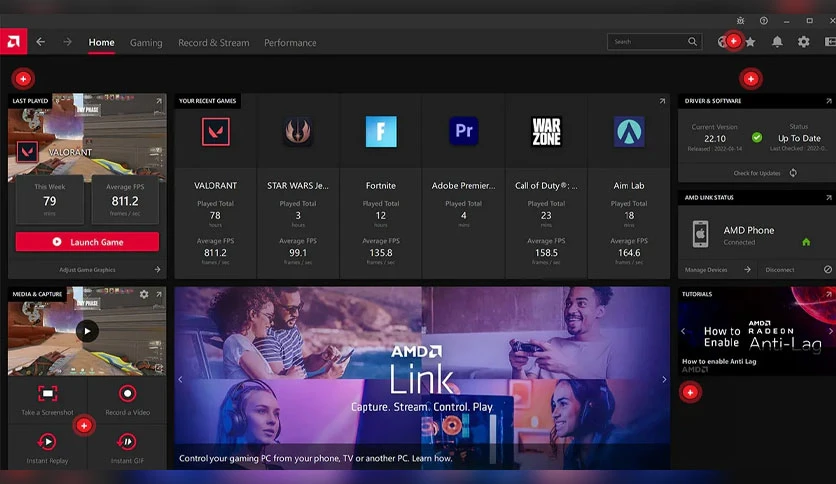Click the Aim Lab Average FPS 164.6 value

[x=629, y=253]
